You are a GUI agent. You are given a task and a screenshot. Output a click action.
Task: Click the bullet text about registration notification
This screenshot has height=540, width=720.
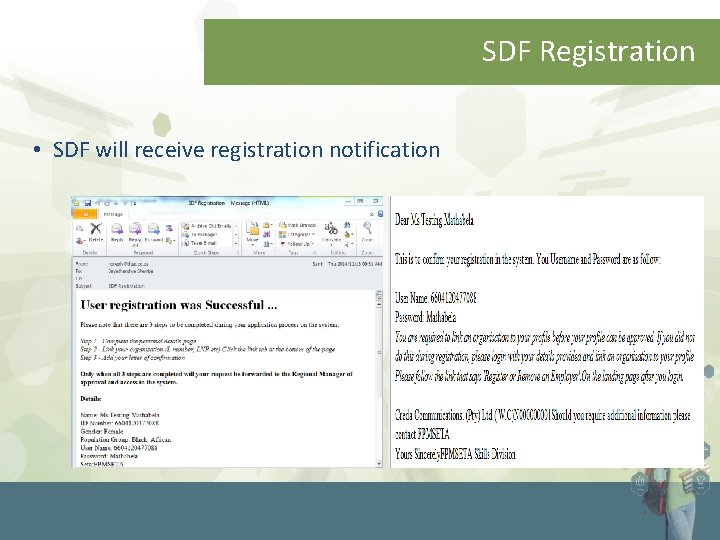click(246, 150)
